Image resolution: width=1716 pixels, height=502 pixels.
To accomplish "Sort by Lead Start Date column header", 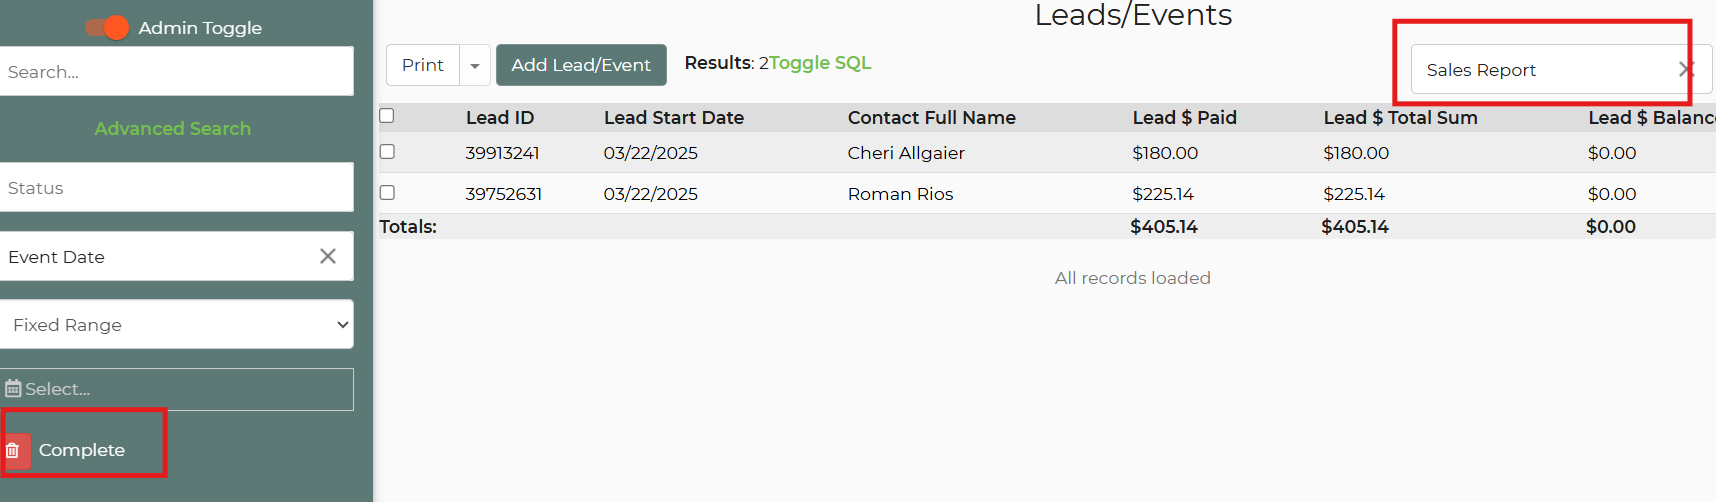I will click(674, 117).
